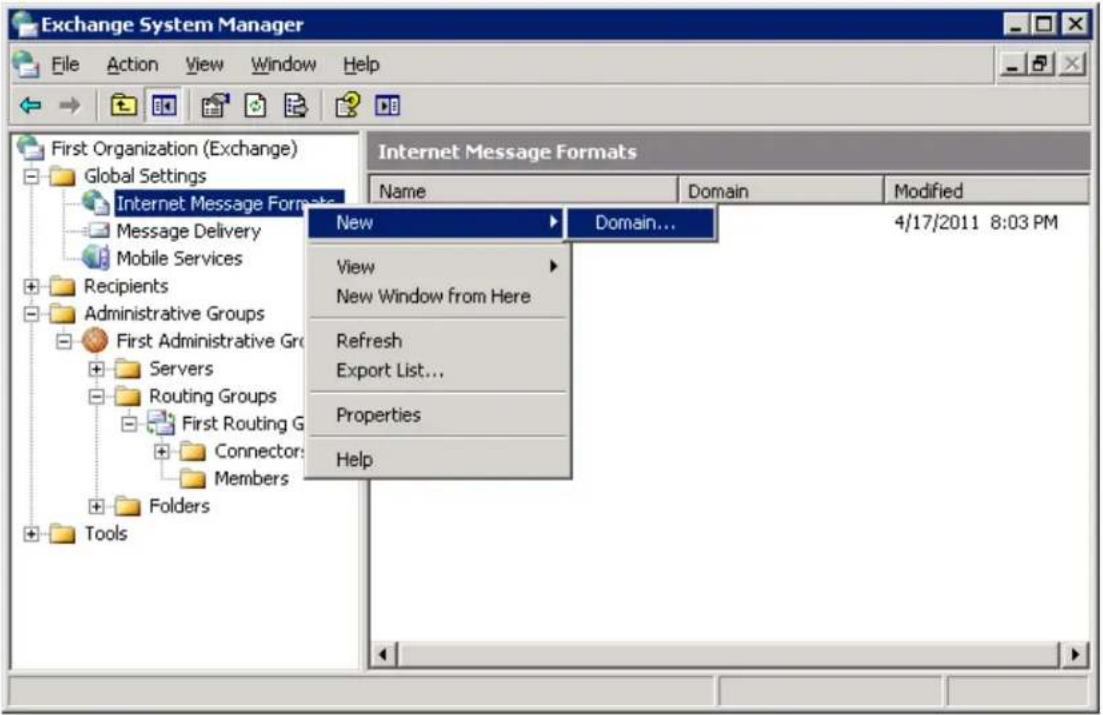Choose Export List... in context menu
The width and height of the screenshot is (1103, 715).
438,370
